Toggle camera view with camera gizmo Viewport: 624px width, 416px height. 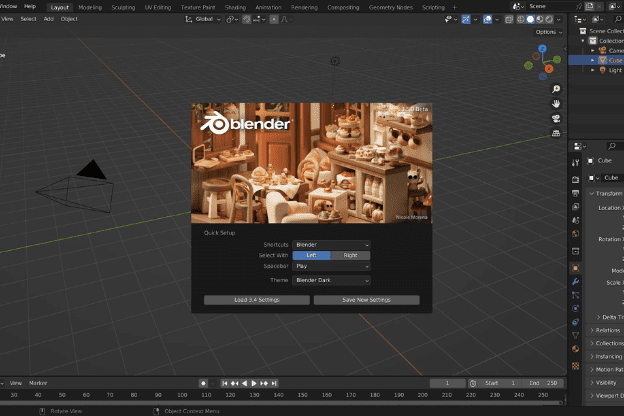556,119
